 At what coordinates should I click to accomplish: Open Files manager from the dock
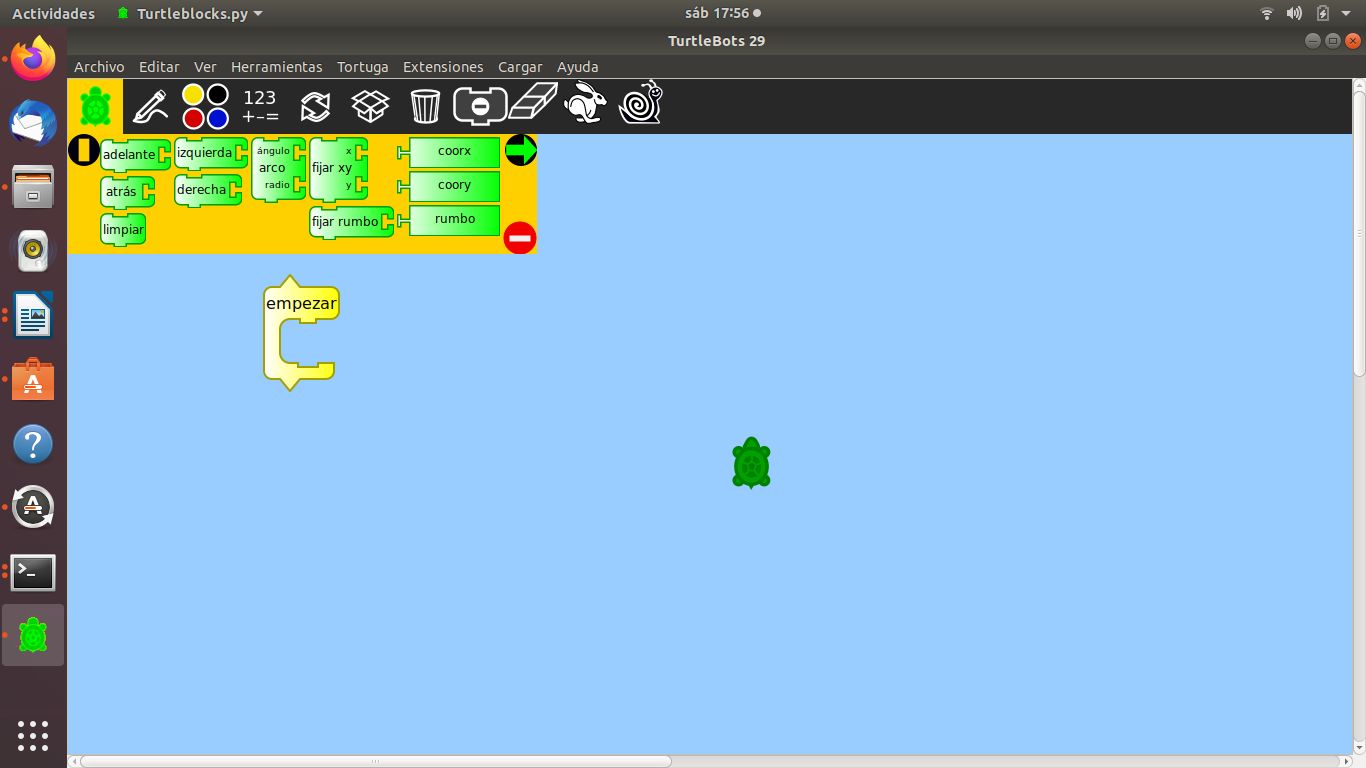33,187
